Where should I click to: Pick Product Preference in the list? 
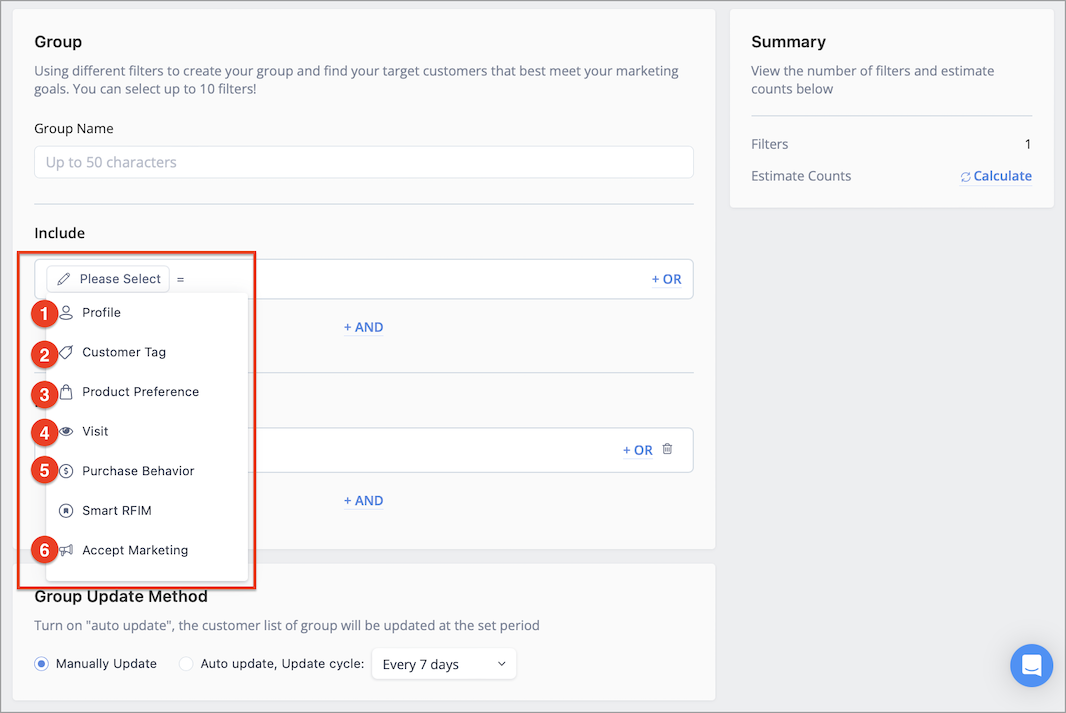click(x=140, y=392)
